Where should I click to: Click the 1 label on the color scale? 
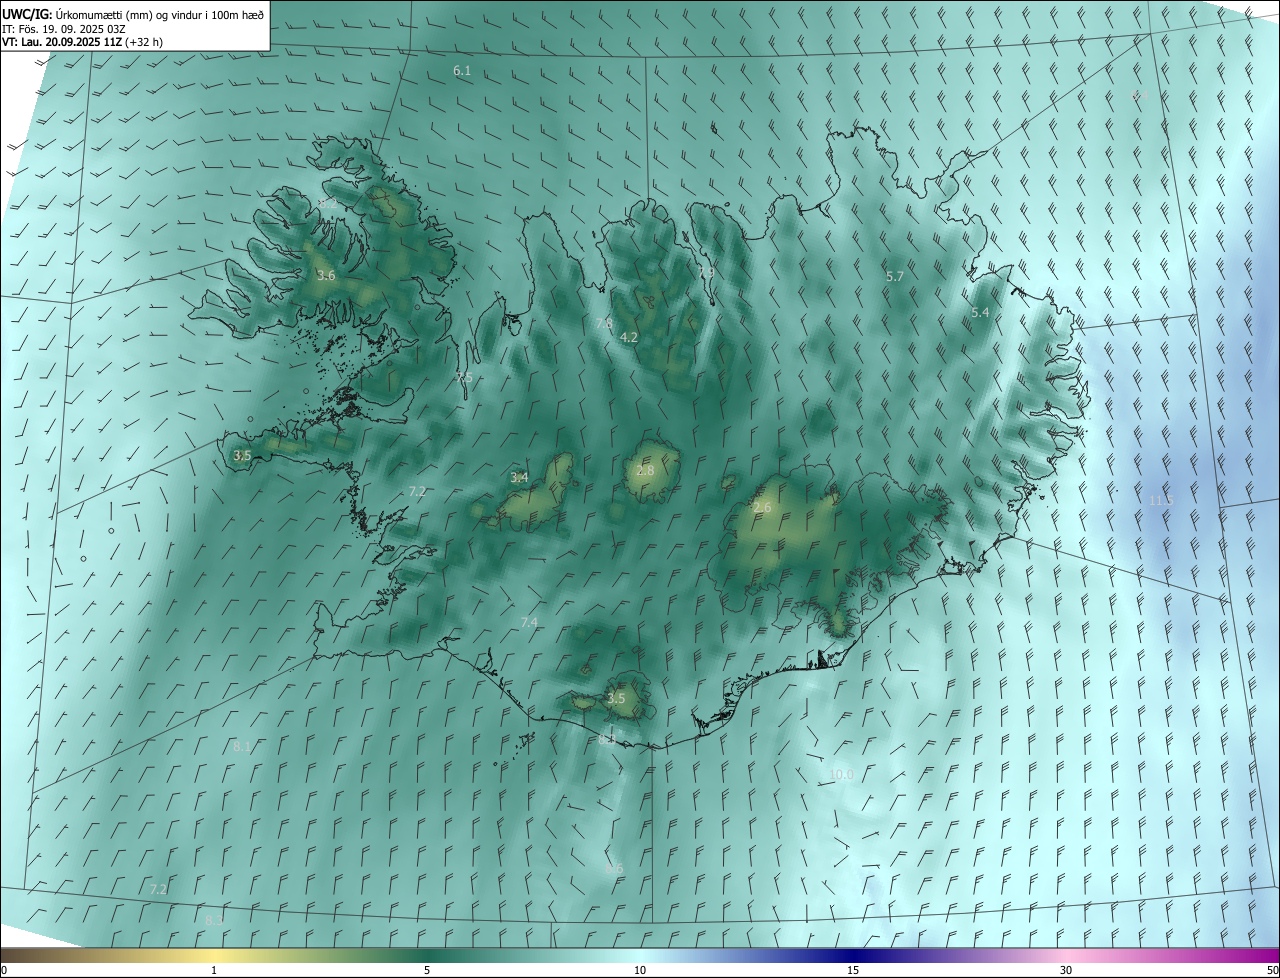tap(214, 970)
